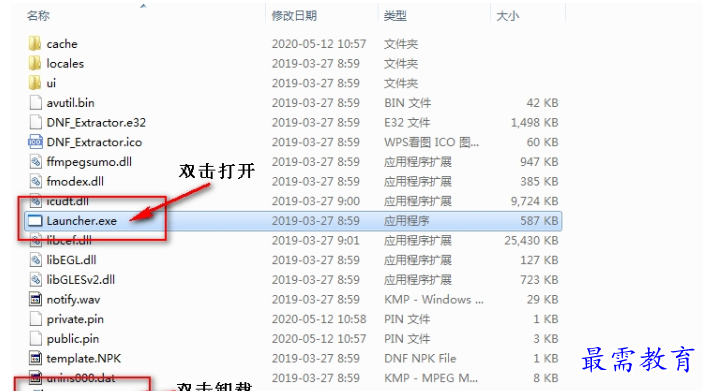Image resolution: width=703 pixels, height=391 pixels.
Task: Select notify.wav file name
Action: click(x=73, y=300)
